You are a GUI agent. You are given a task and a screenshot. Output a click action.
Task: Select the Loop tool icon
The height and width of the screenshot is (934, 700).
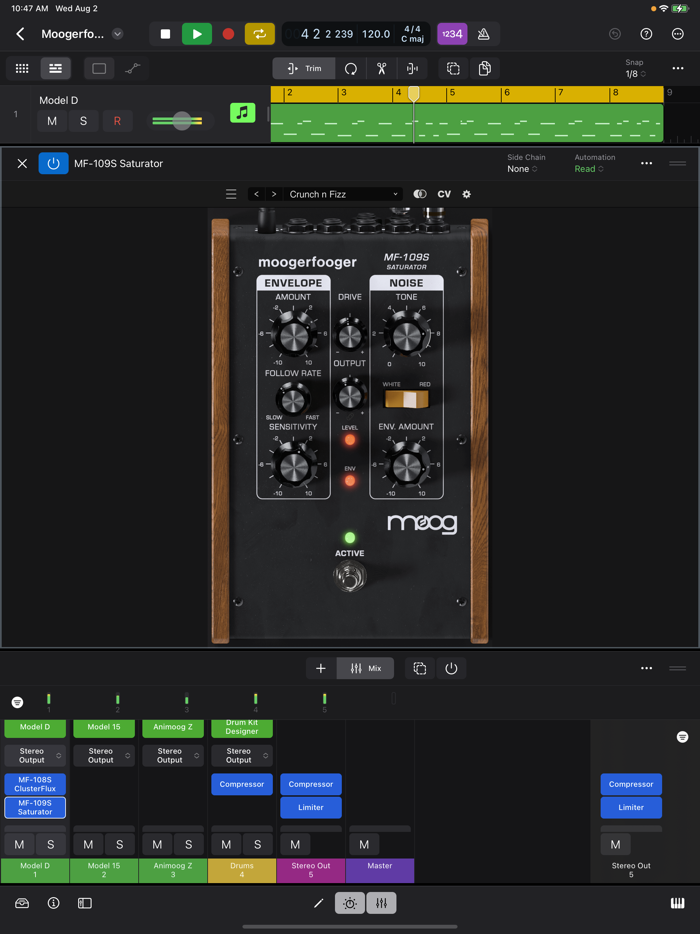tap(351, 69)
